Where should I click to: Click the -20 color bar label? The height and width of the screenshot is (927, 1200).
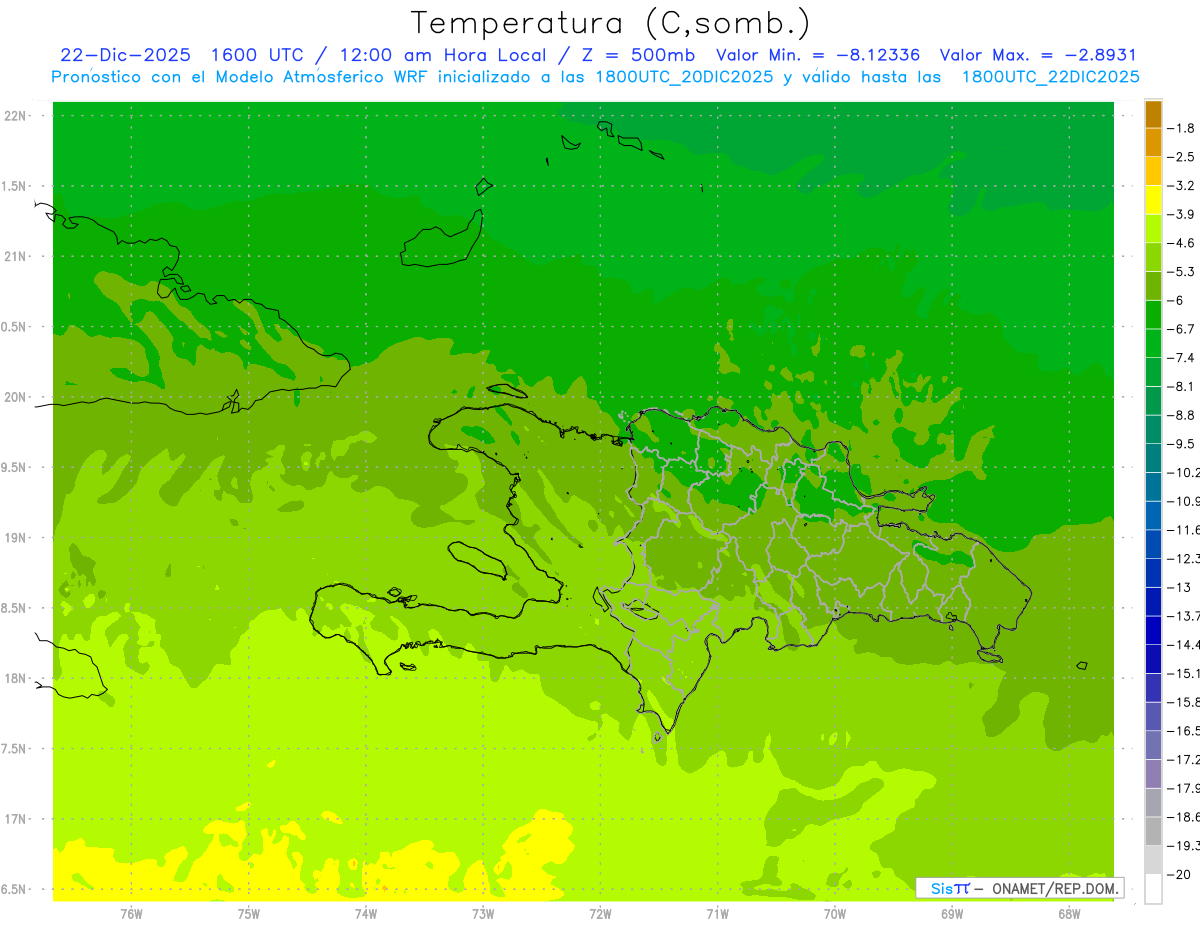(x=1179, y=874)
